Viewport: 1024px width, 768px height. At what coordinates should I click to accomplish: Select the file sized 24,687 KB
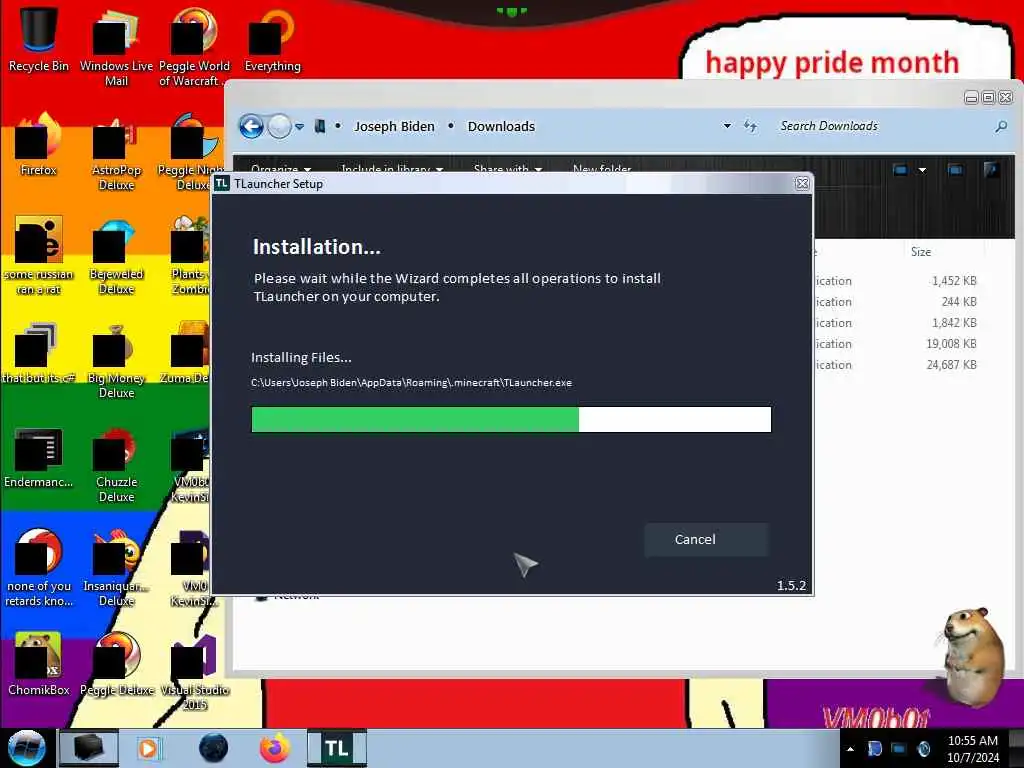[x=952, y=364]
